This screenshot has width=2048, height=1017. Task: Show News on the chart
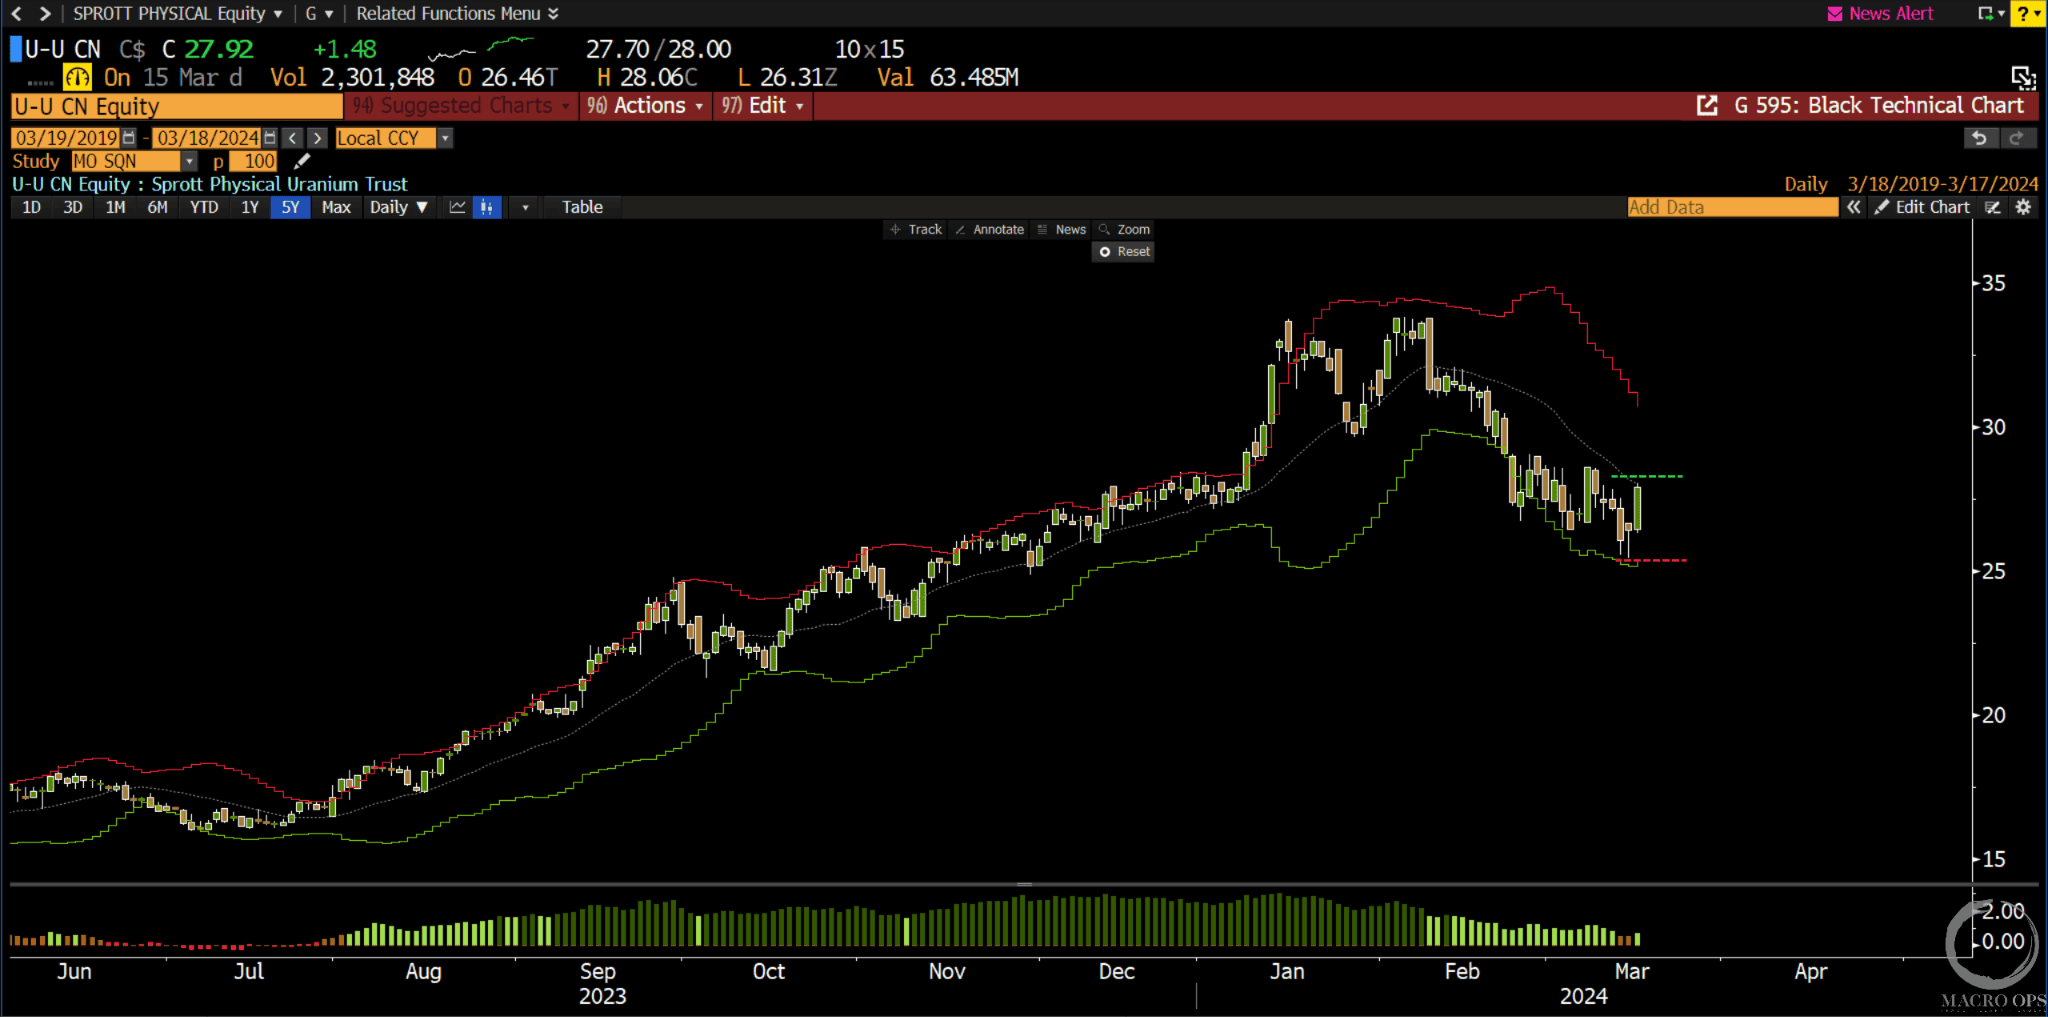[x=1061, y=230]
